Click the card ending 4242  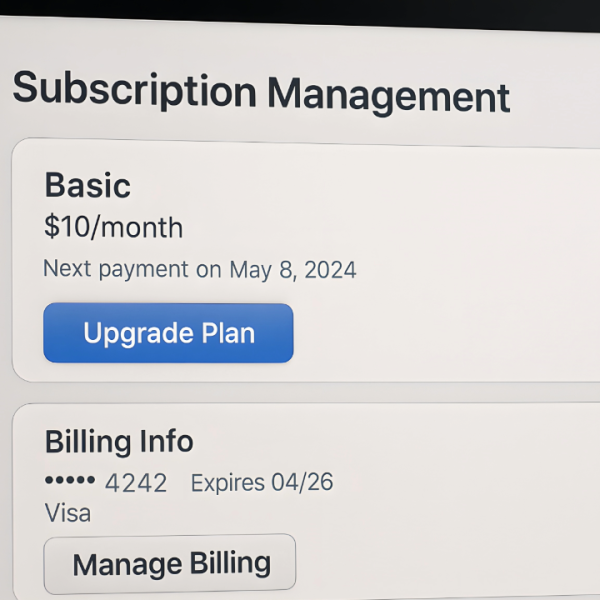pyautogui.click(x=136, y=484)
